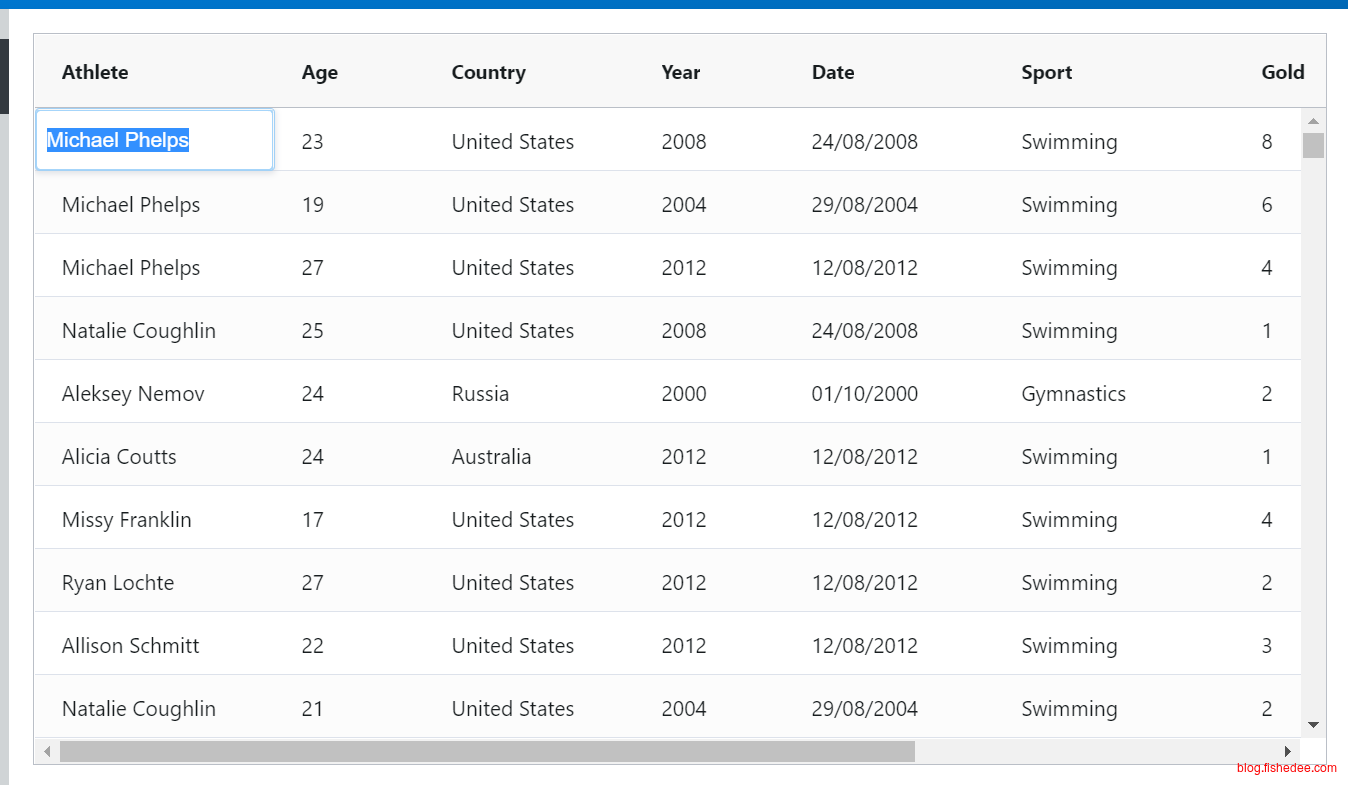This screenshot has width=1348, height=785.
Task: Click the Russia country cell
Action: pyautogui.click(x=480, y=394)
